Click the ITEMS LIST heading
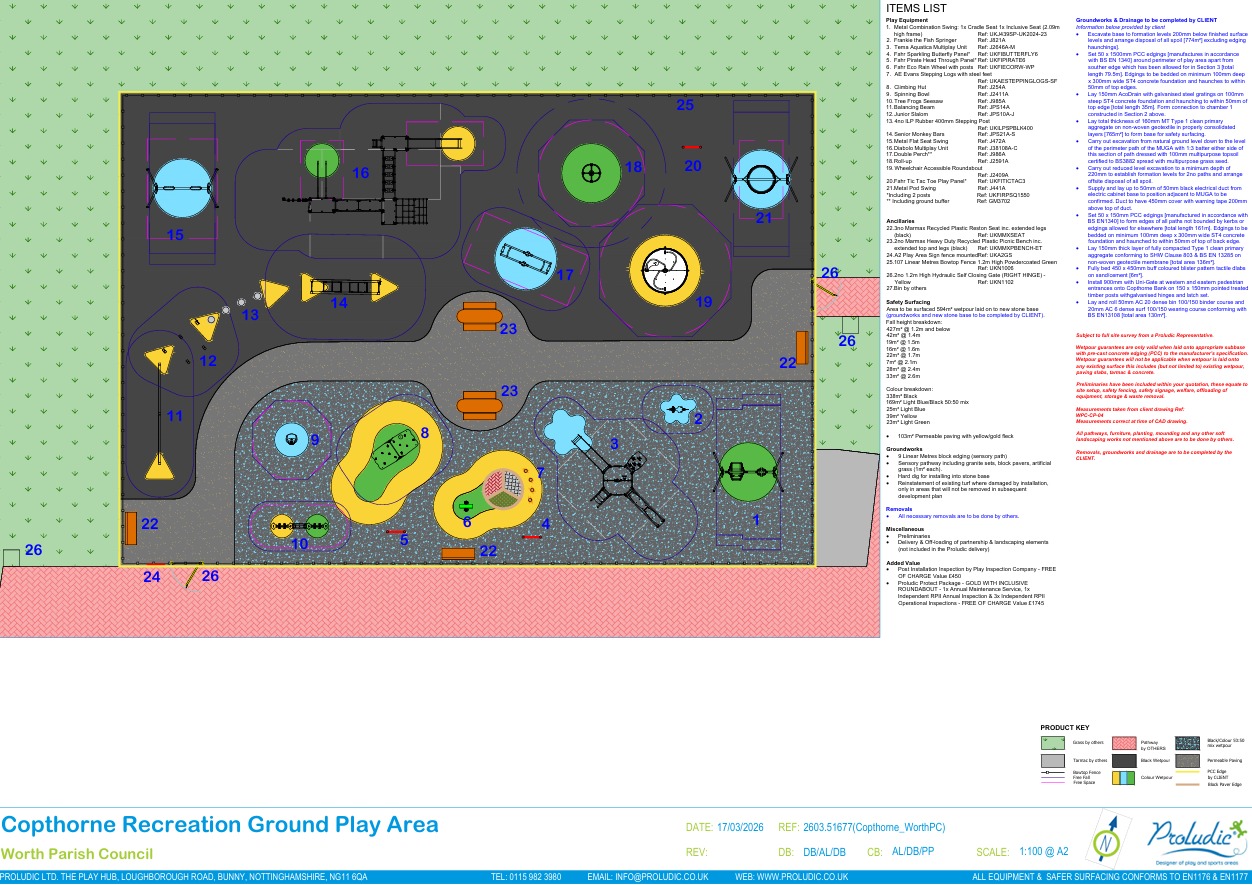1252x885 pixels. [917, 9]
